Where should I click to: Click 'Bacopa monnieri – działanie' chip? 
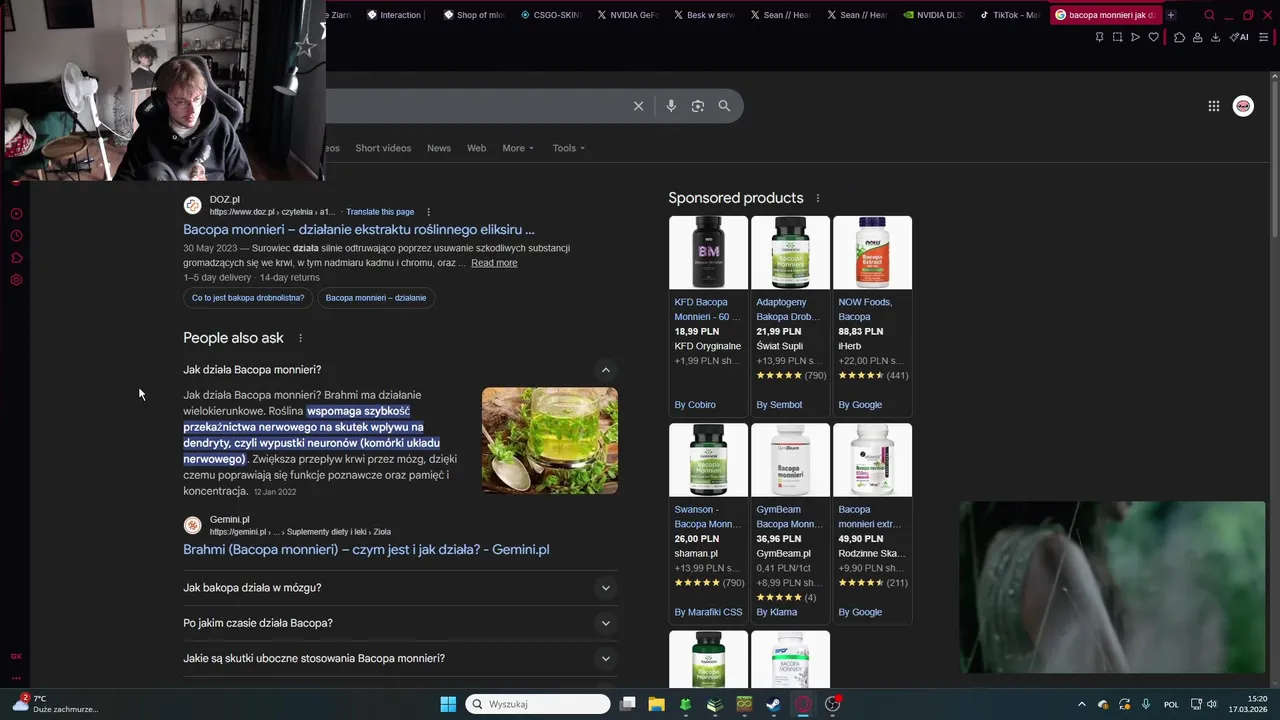(x=376, y=298)
